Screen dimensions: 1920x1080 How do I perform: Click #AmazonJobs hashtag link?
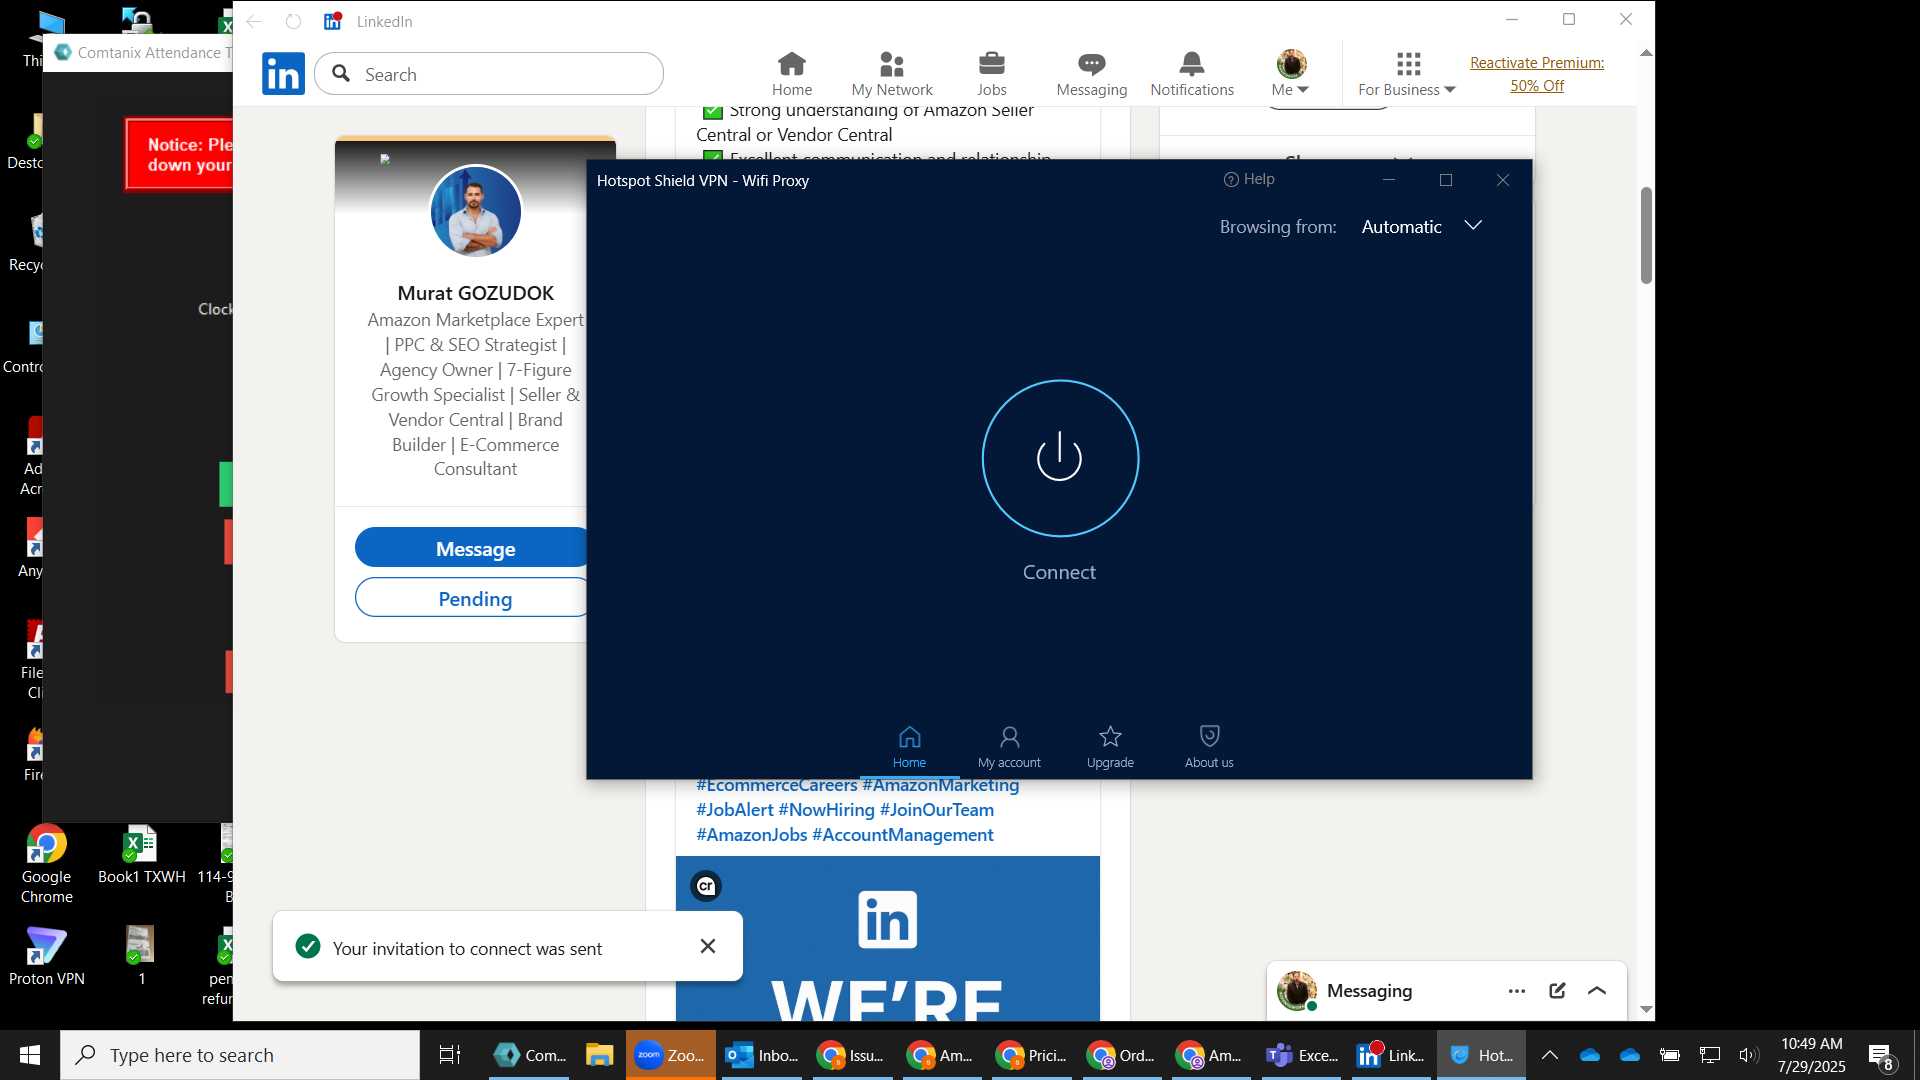(x=751, y=835)
